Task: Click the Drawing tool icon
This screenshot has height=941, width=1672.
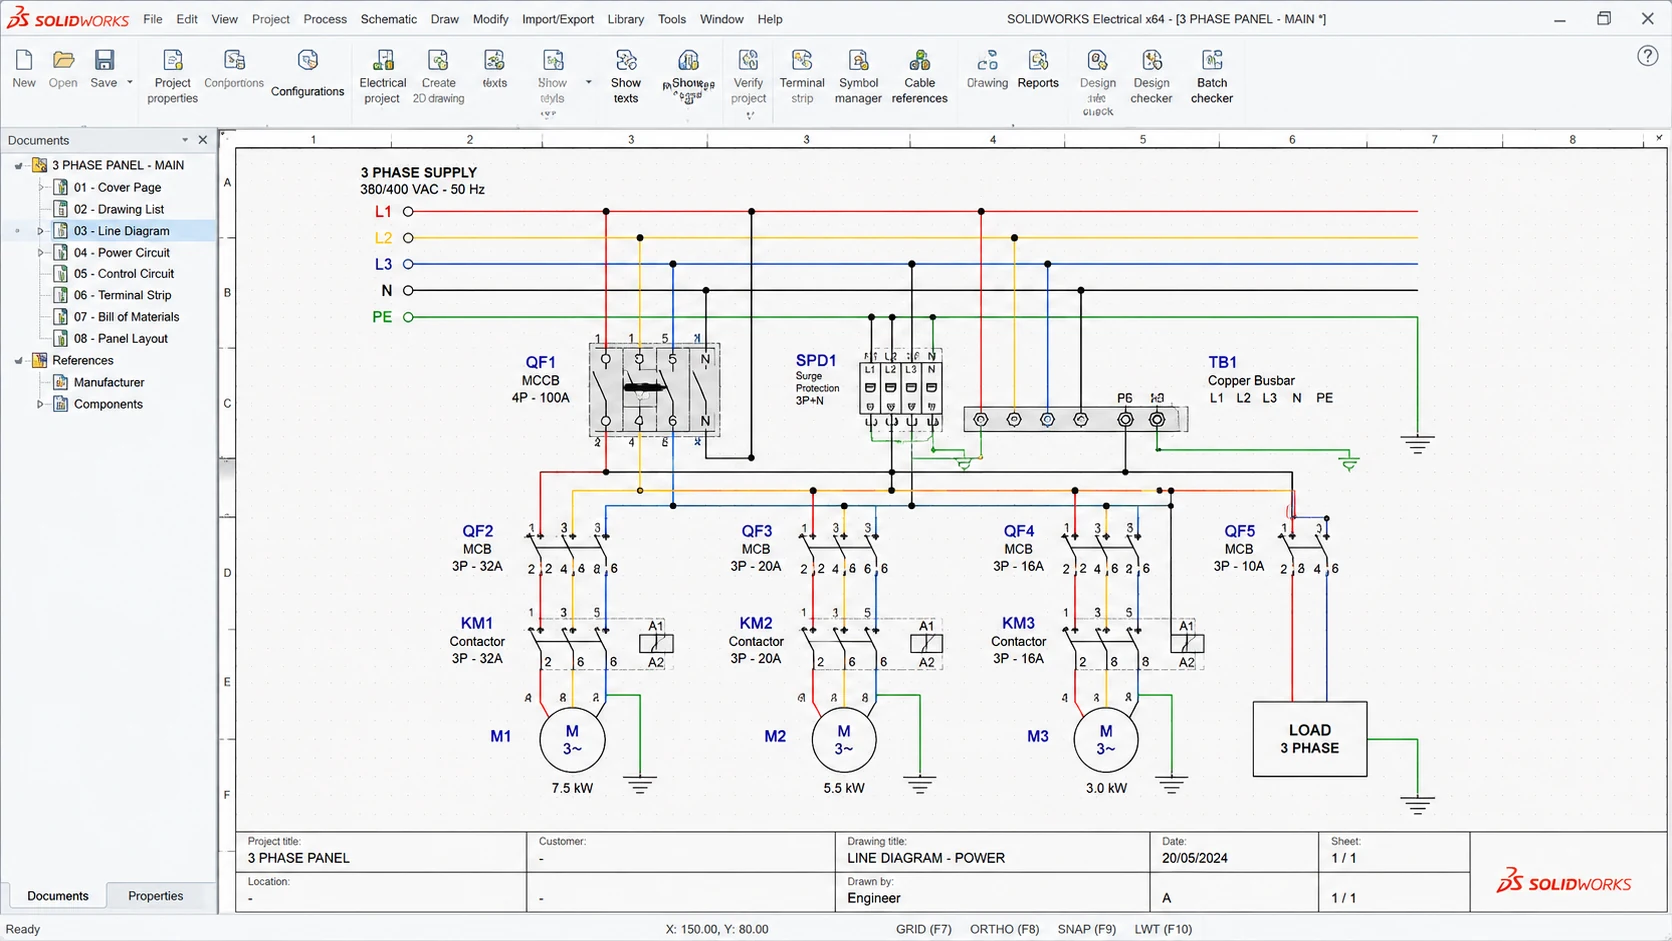Action: [987, 61]
